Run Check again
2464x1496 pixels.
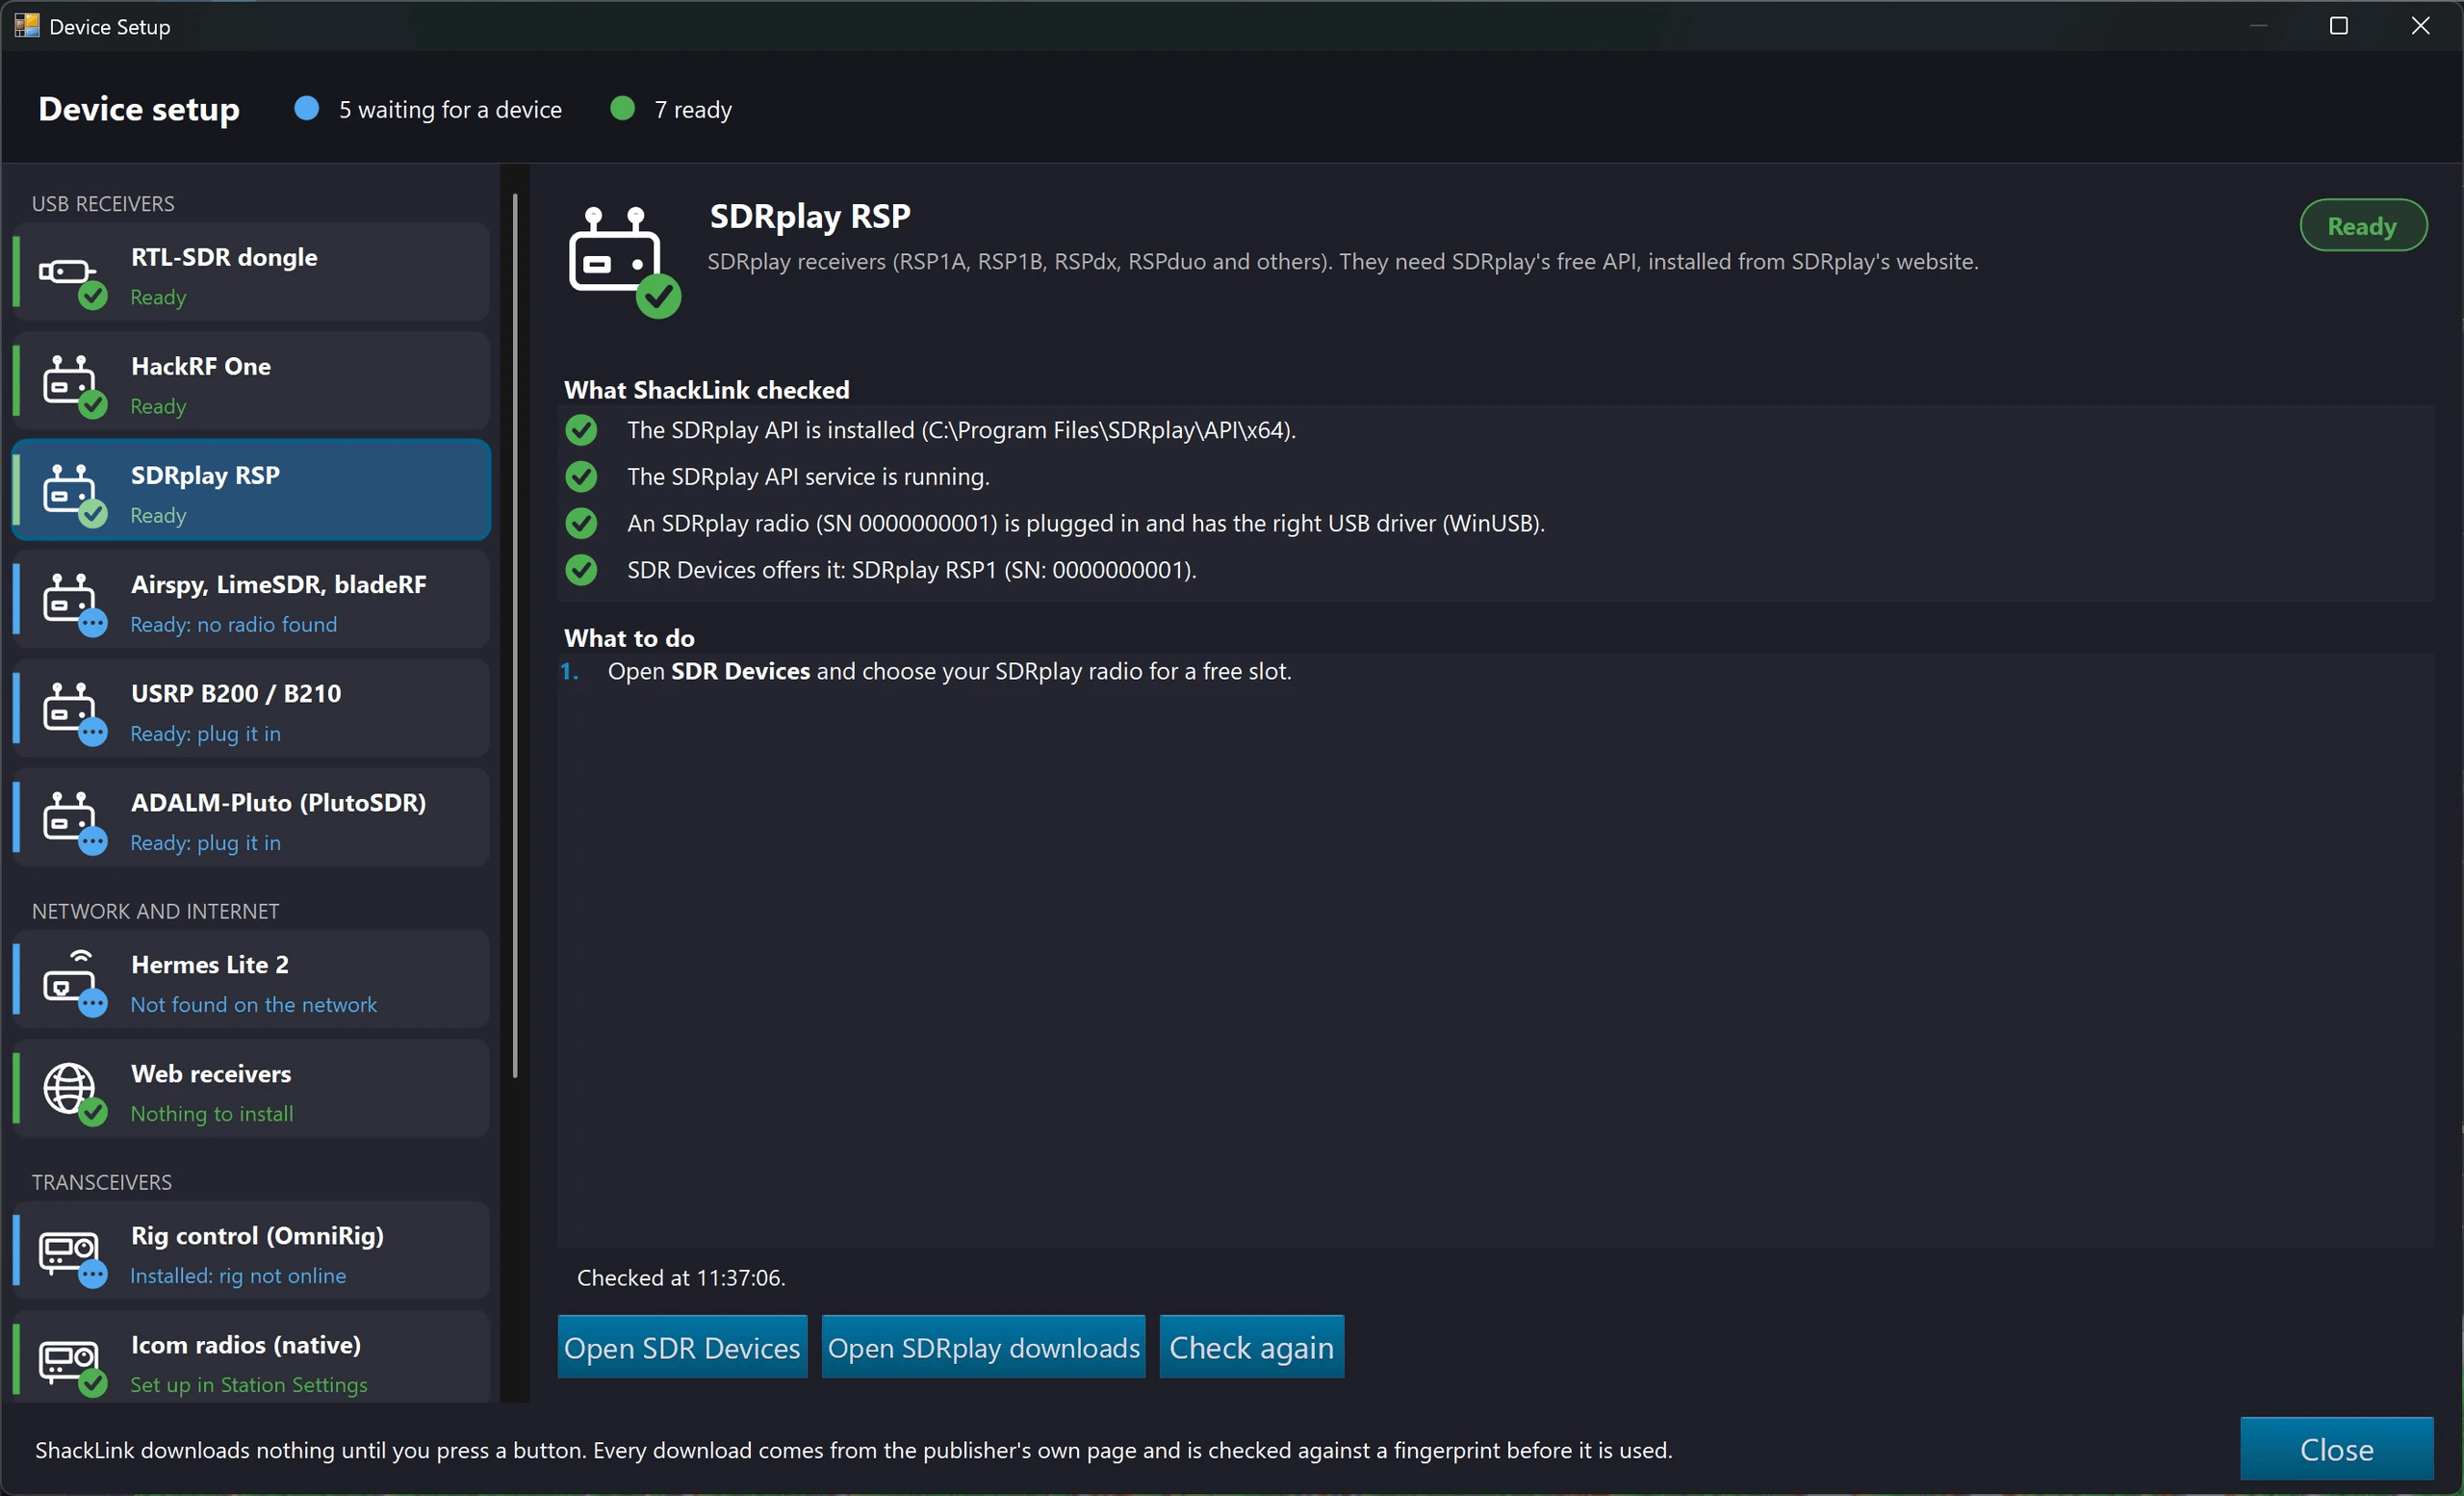[1251, 1347]
